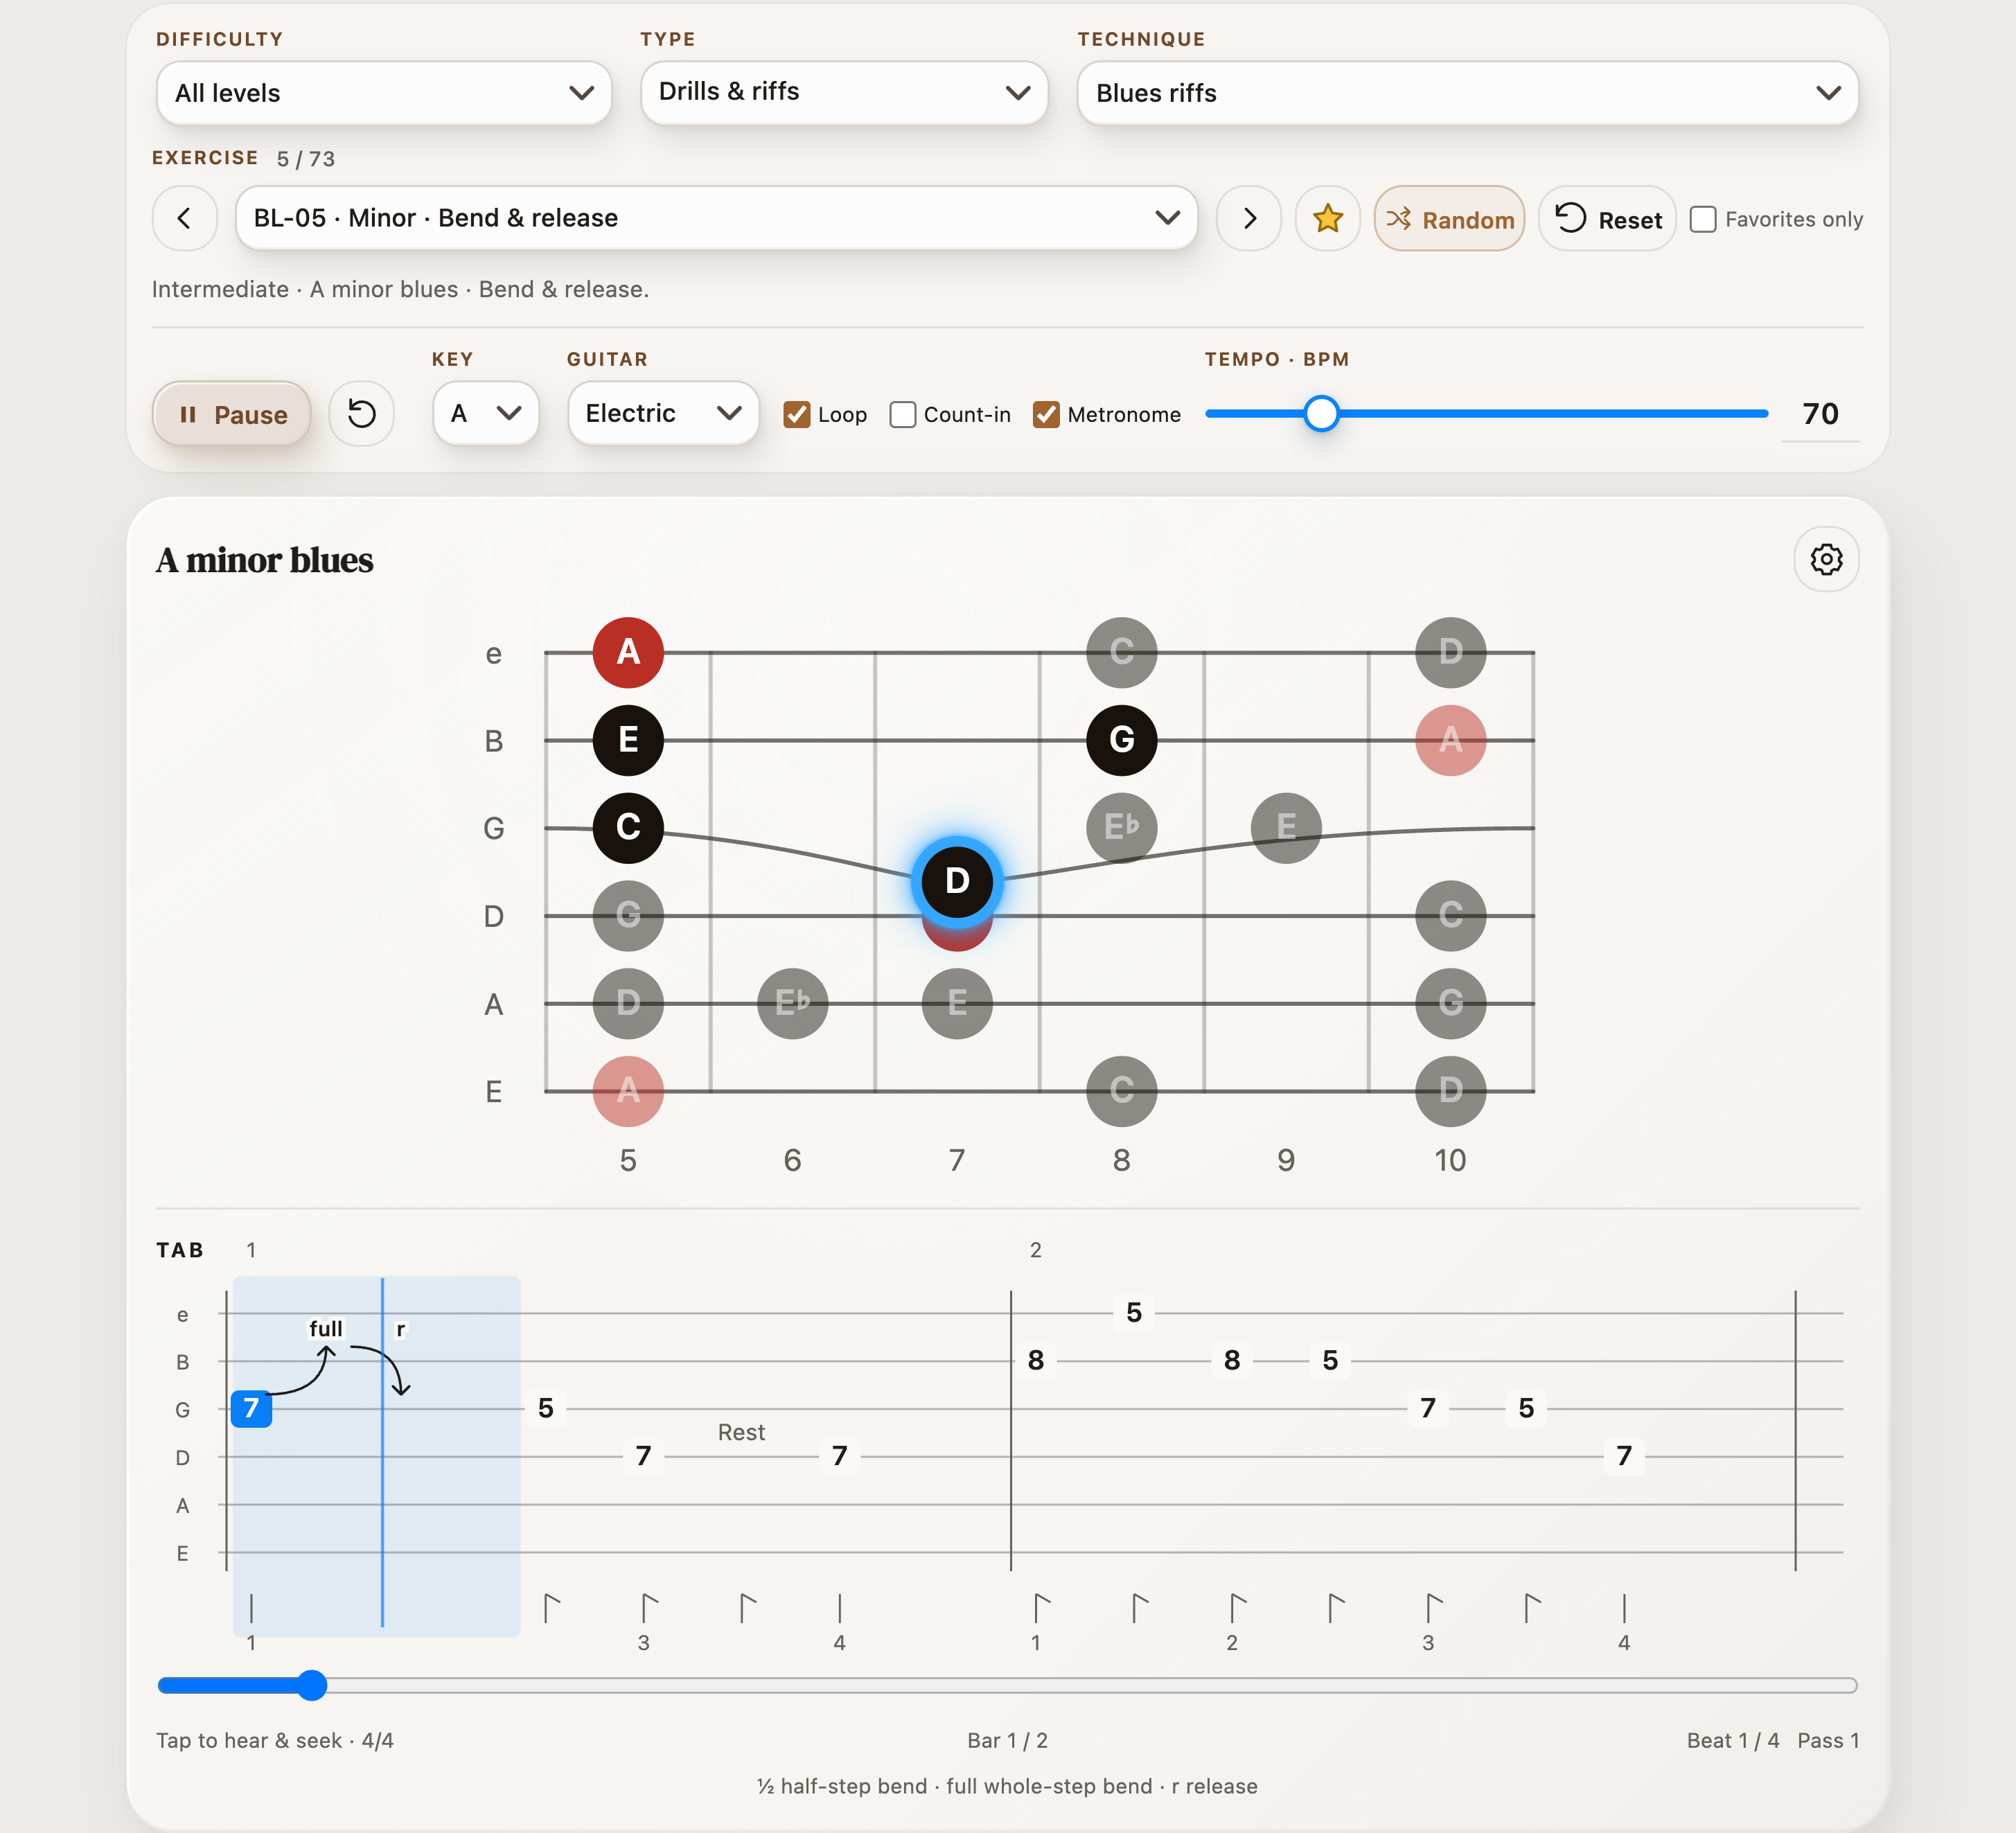Viewport: 2016px width, 1833px height.
Task: Click the black E note on the B string
Action: (x=628, y=740)
